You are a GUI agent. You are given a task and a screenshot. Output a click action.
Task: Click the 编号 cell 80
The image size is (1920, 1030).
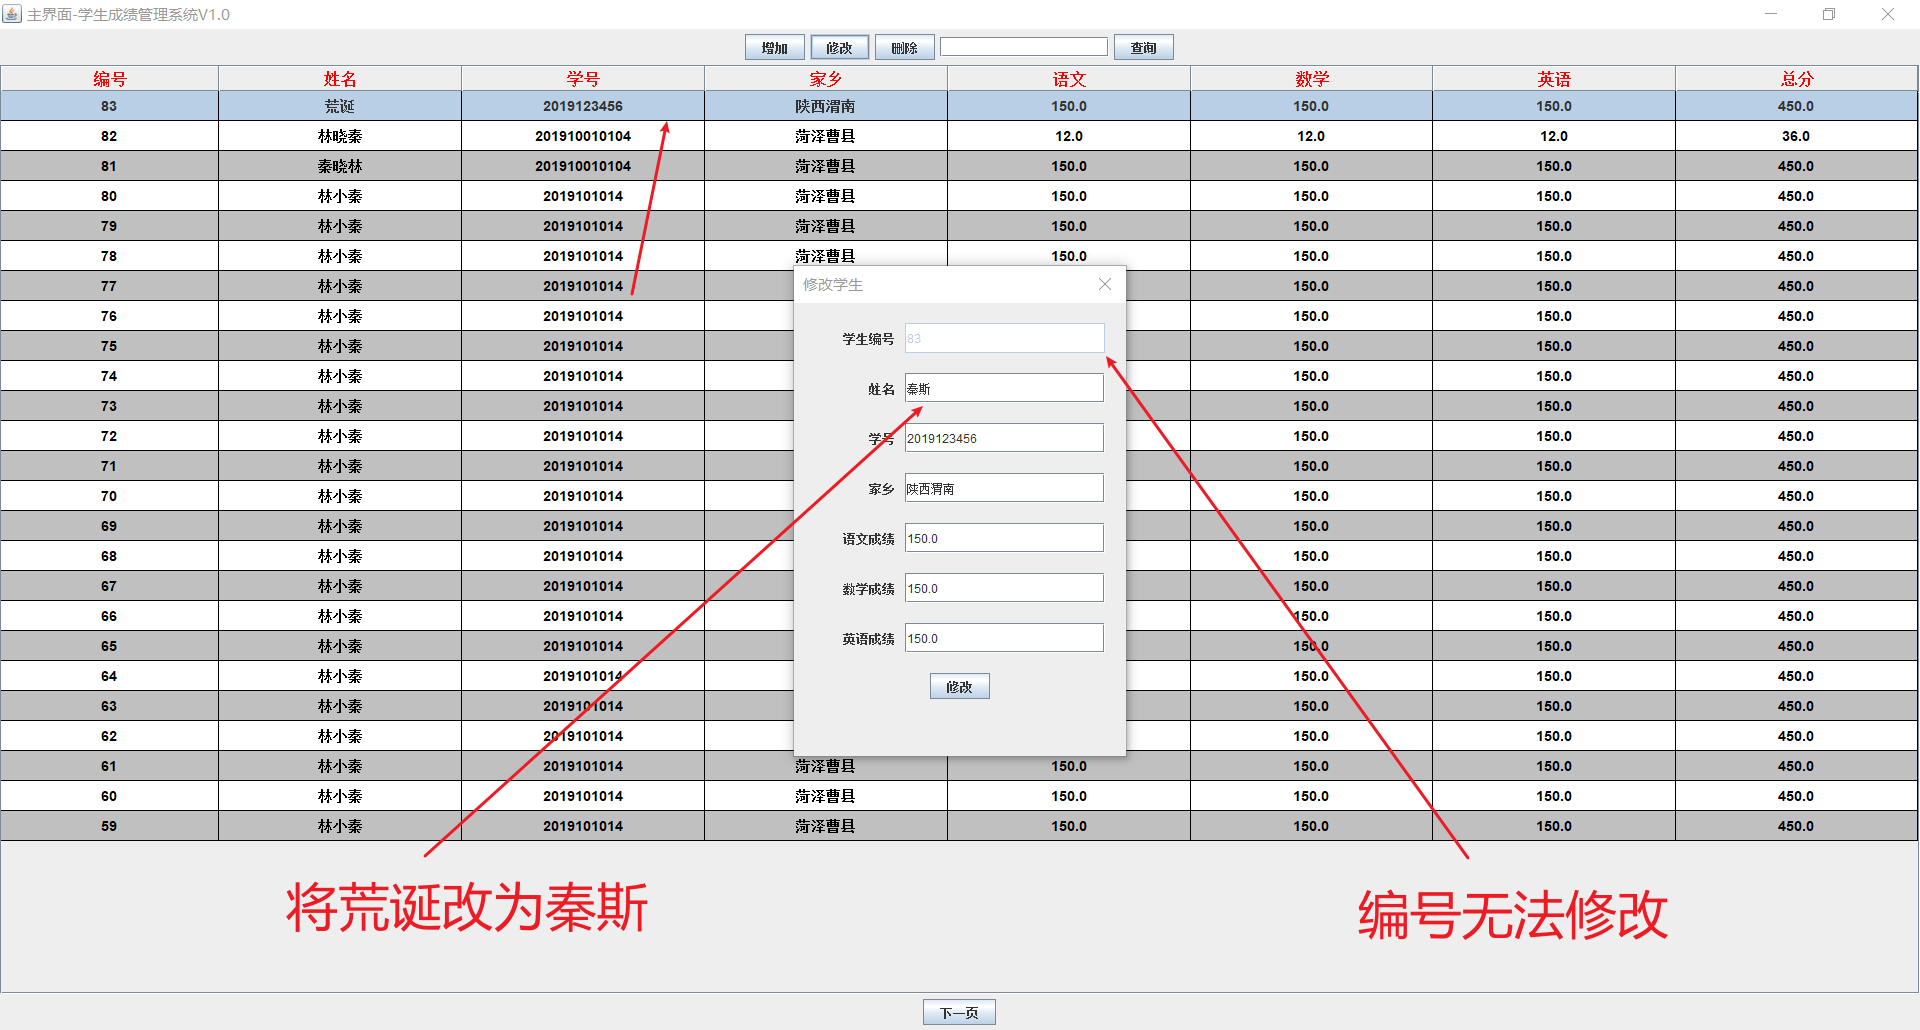click(109, 196)
